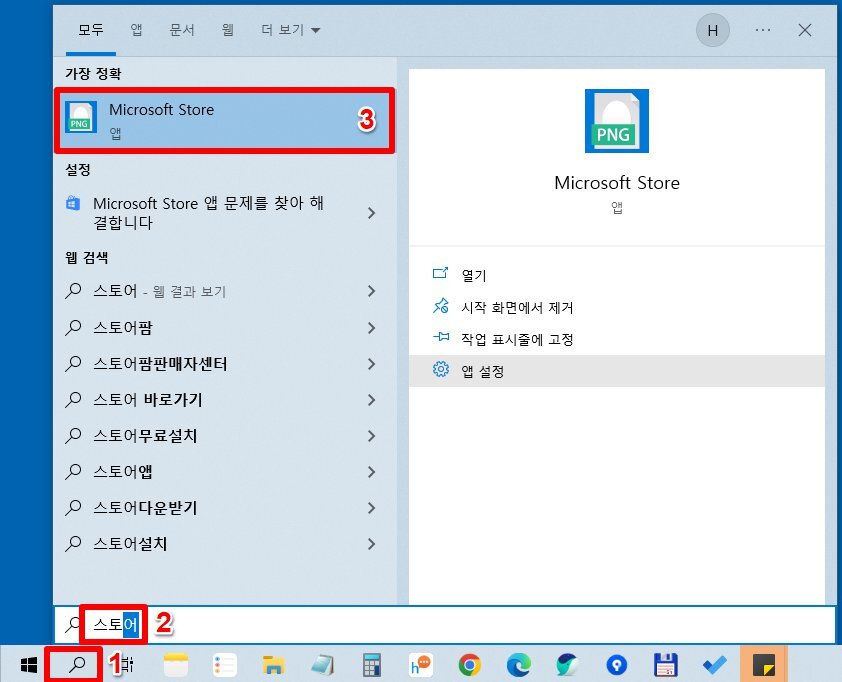Switch to the 문서 tab

coord(182,30)
